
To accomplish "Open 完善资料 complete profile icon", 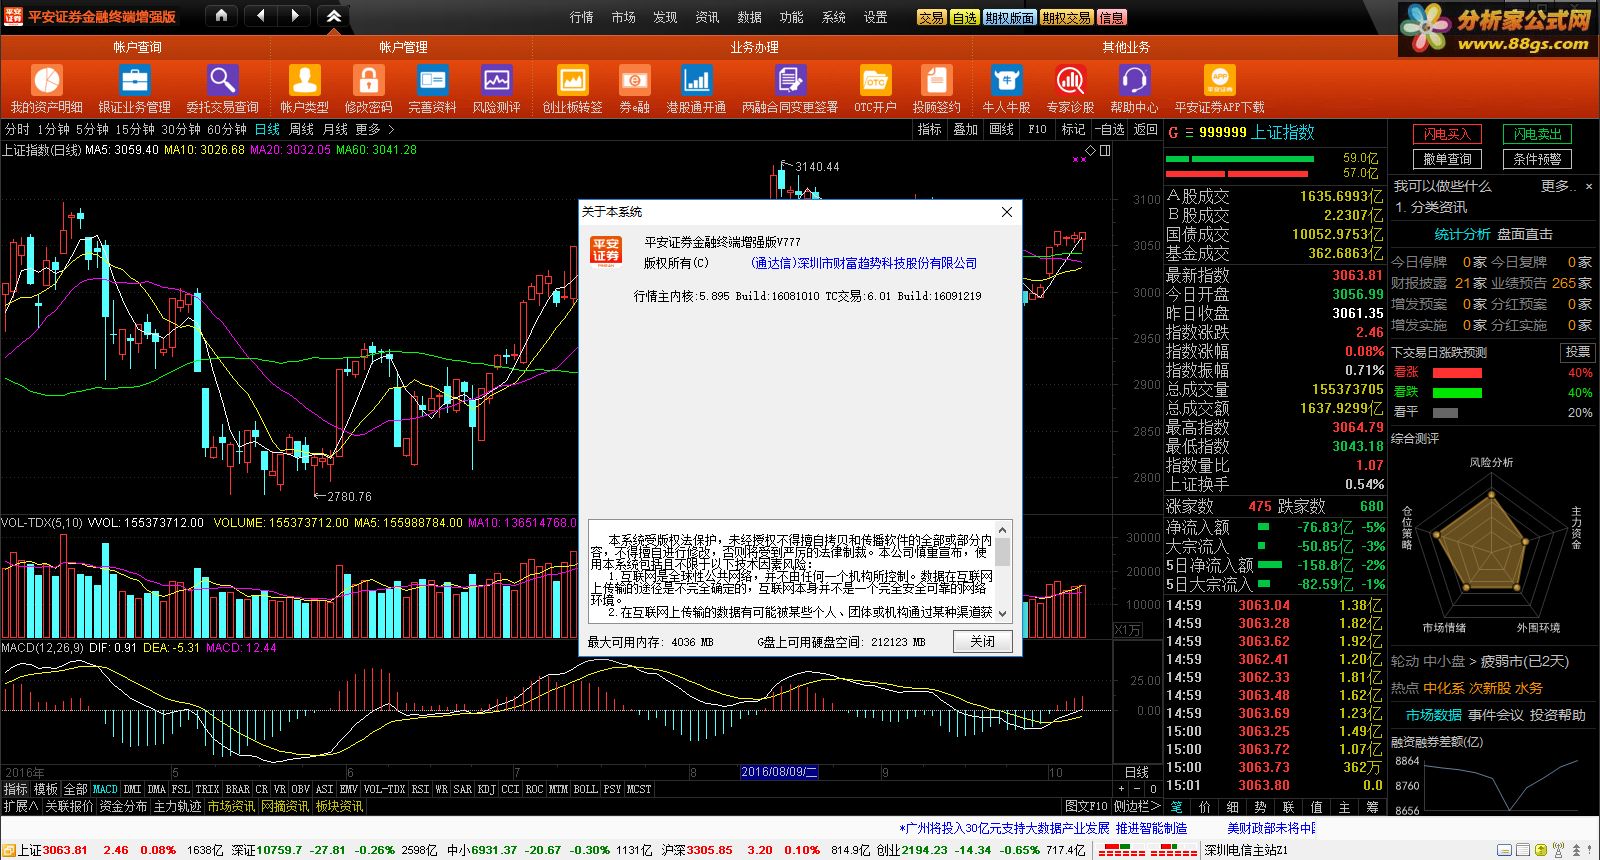I will tap(432, 80).
